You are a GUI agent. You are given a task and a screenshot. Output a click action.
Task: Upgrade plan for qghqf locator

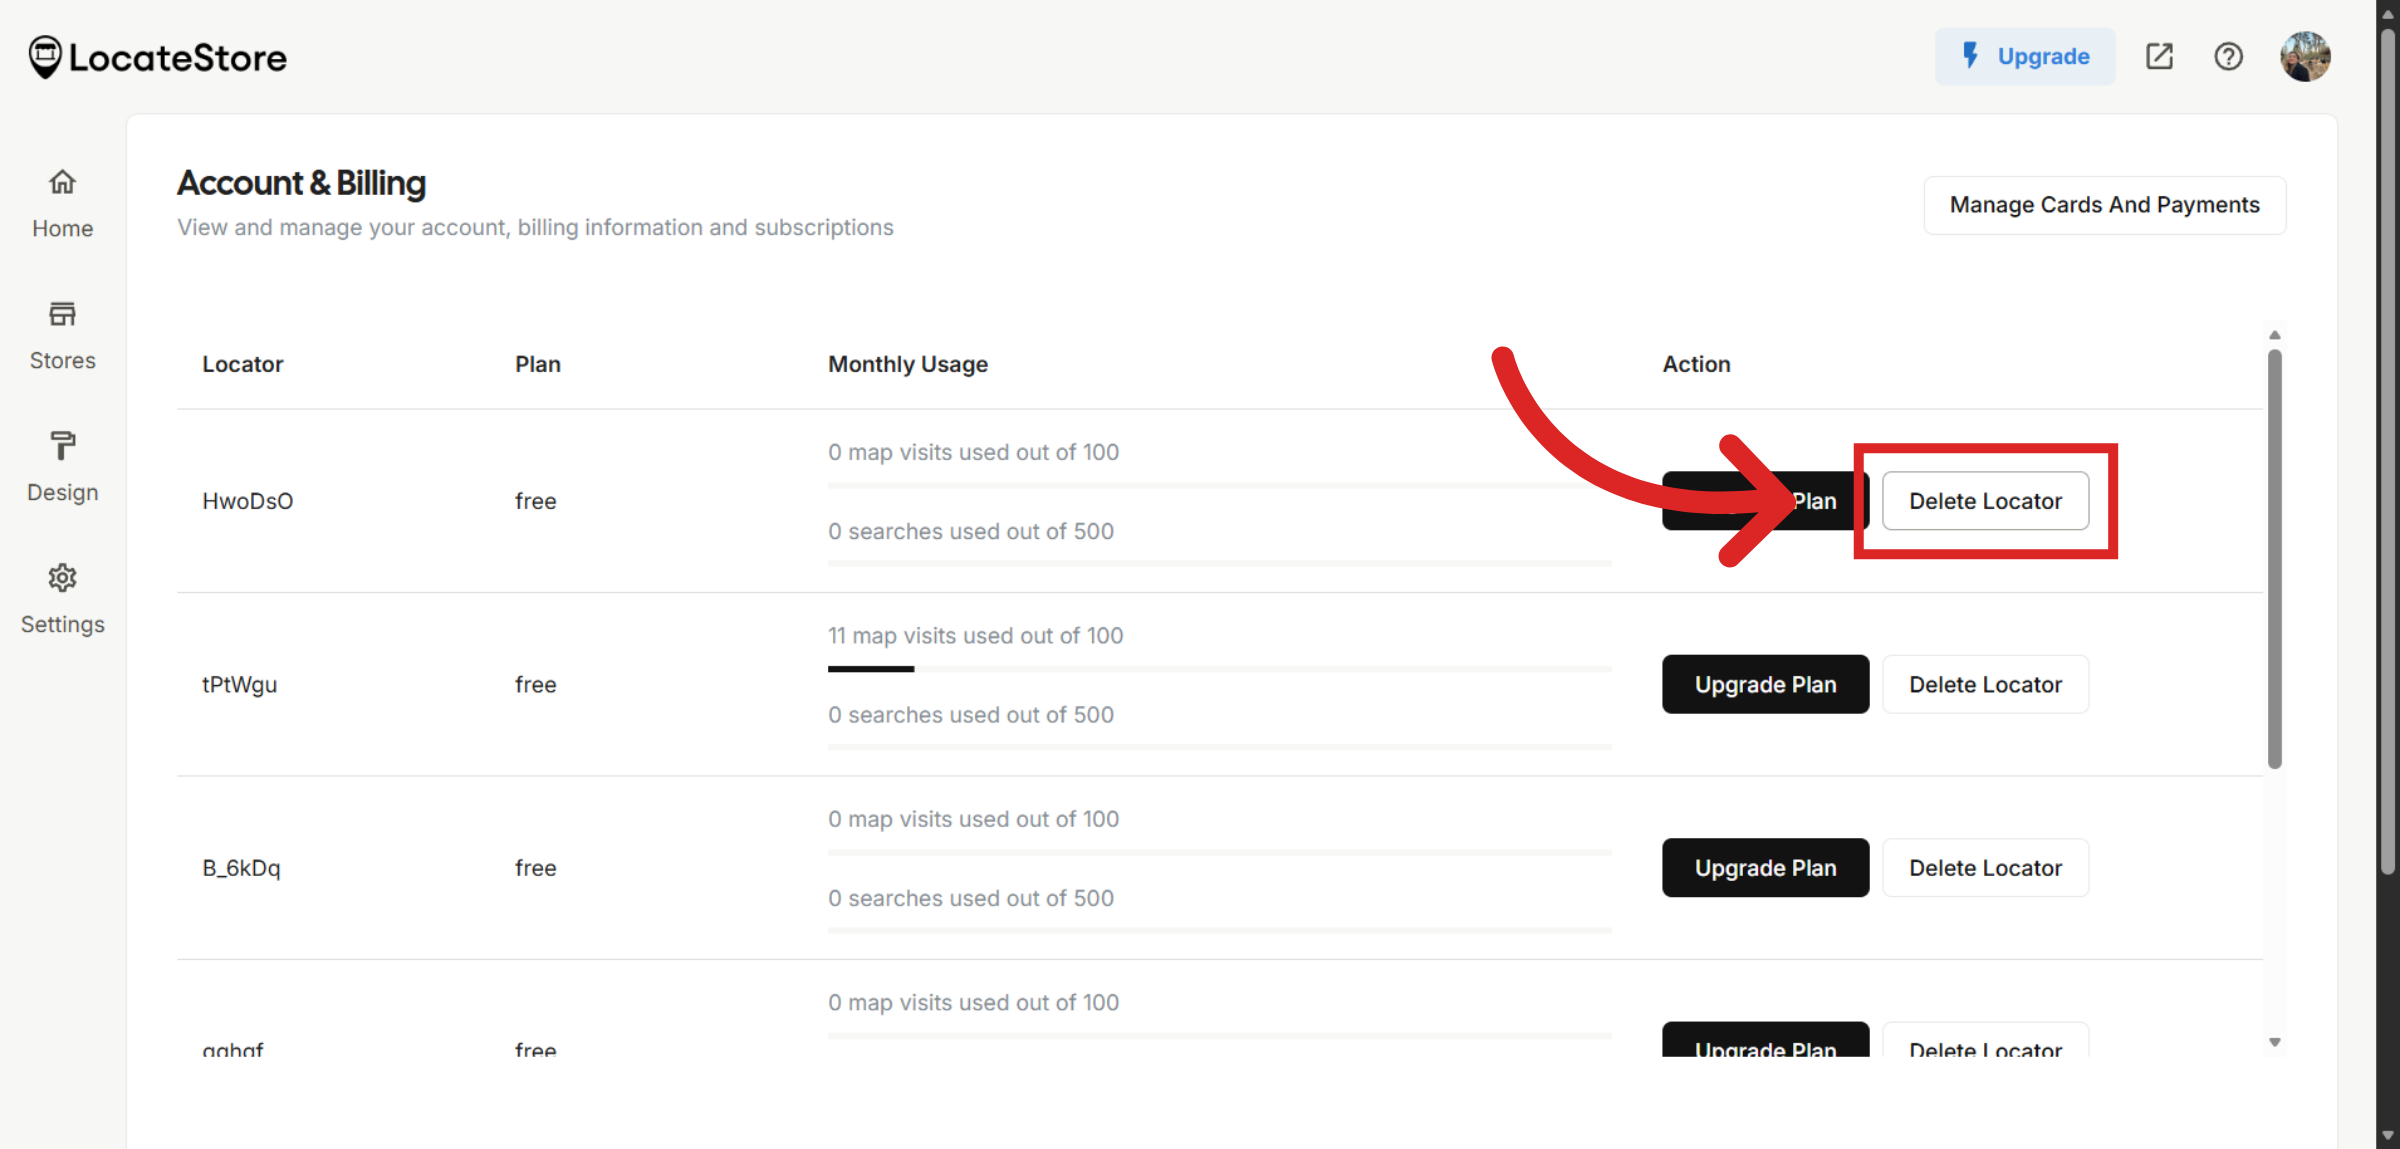[x=1765, y=1047]
